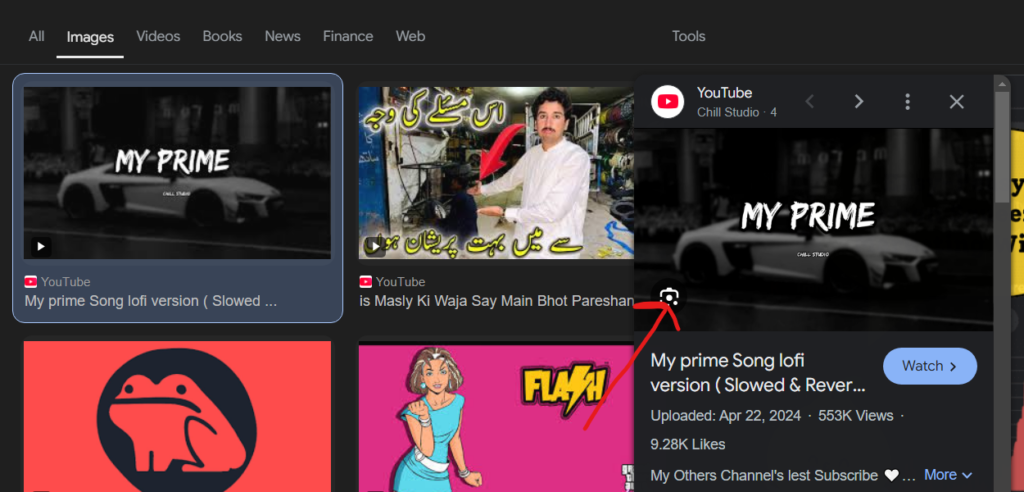Open pink Flash cartoon woman image
Viewport: 1024px width, 492px height.
pos(496,418)
